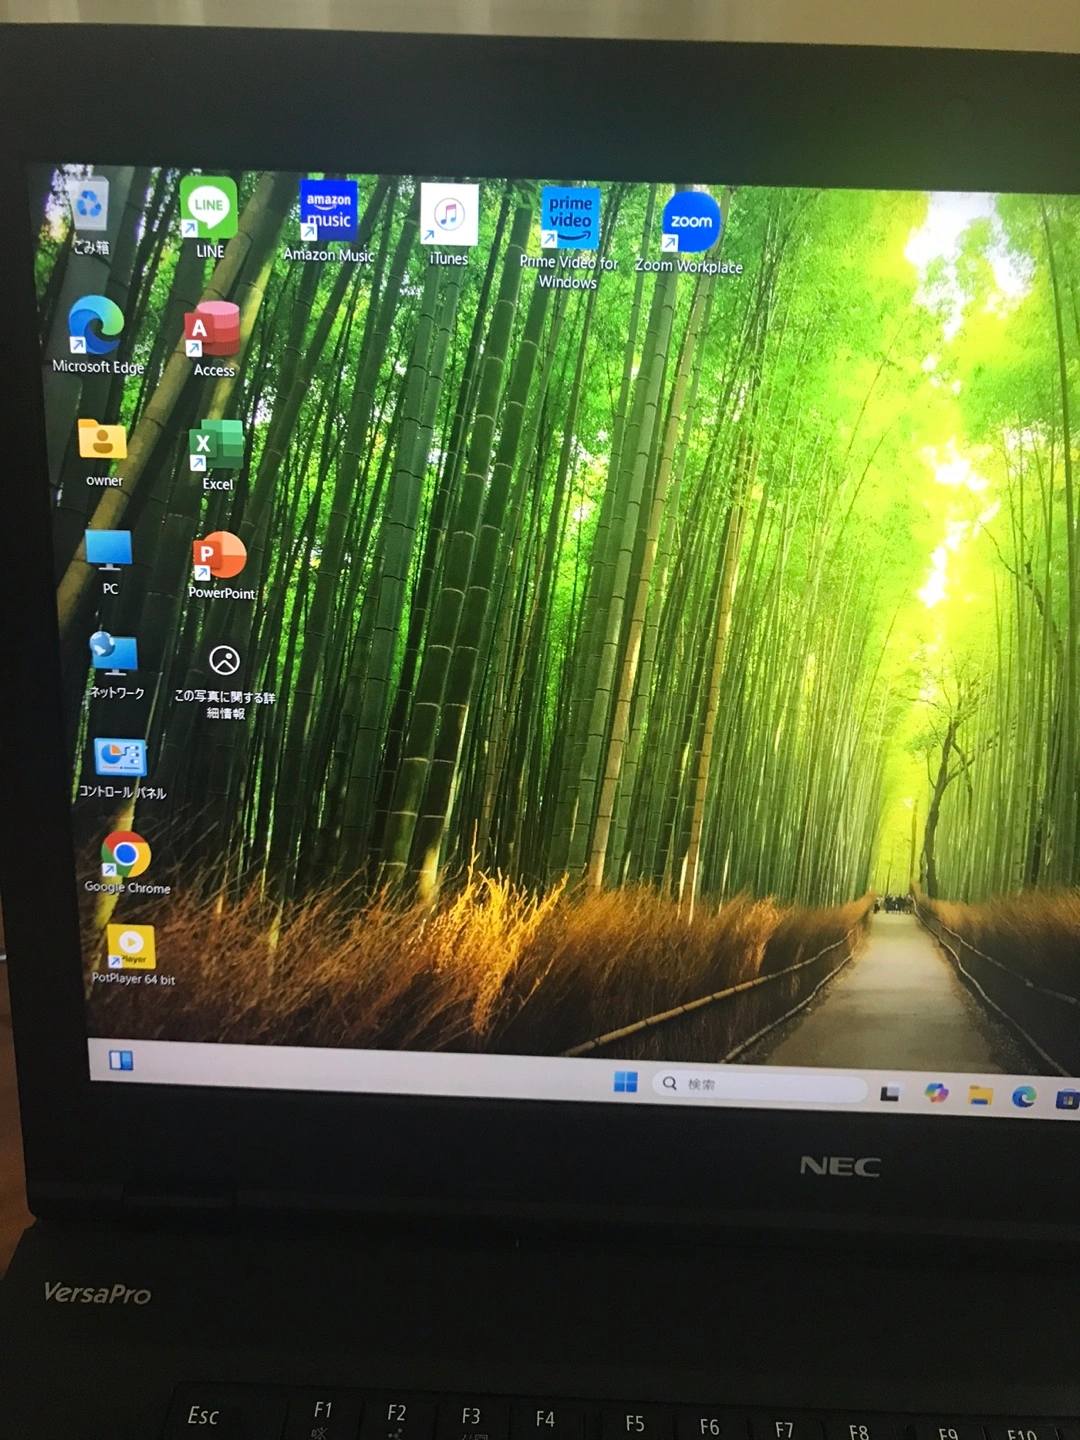Open the Widgets panel from the taskbar

click(121, 1060)
